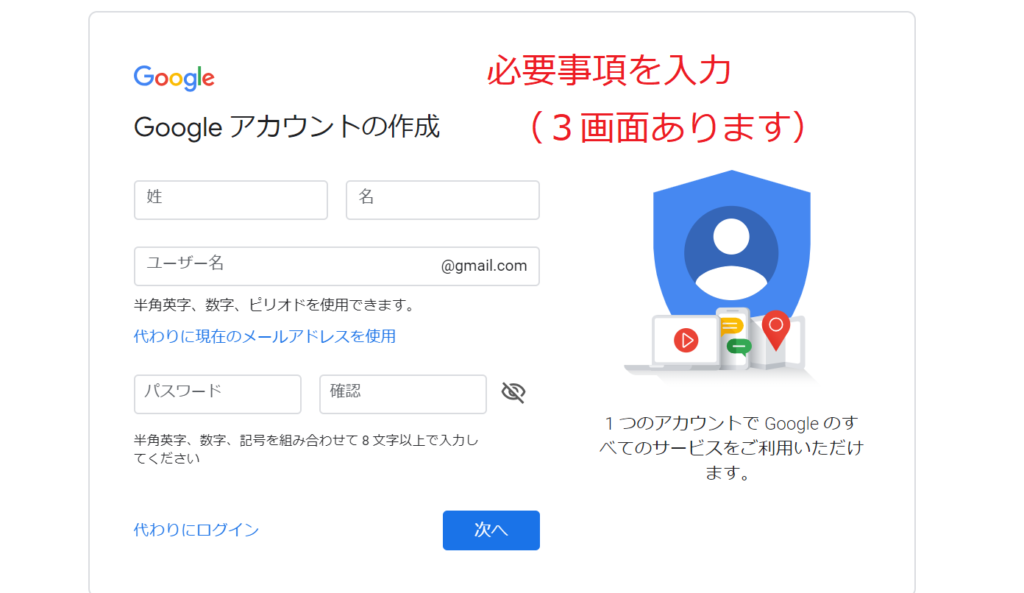Select the 確認 confirm password field
The width and height of the screenshot is (1024, 593).
point(403,394)
